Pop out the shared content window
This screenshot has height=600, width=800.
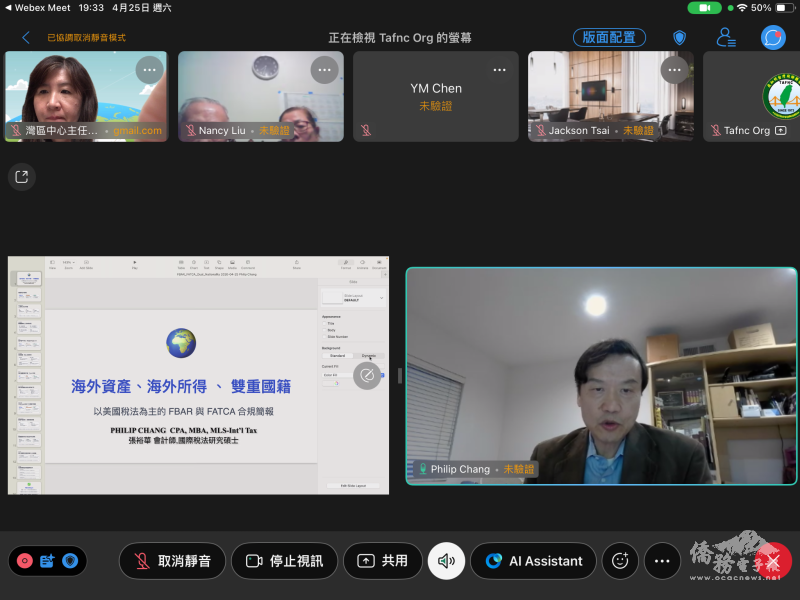point(21,177)
